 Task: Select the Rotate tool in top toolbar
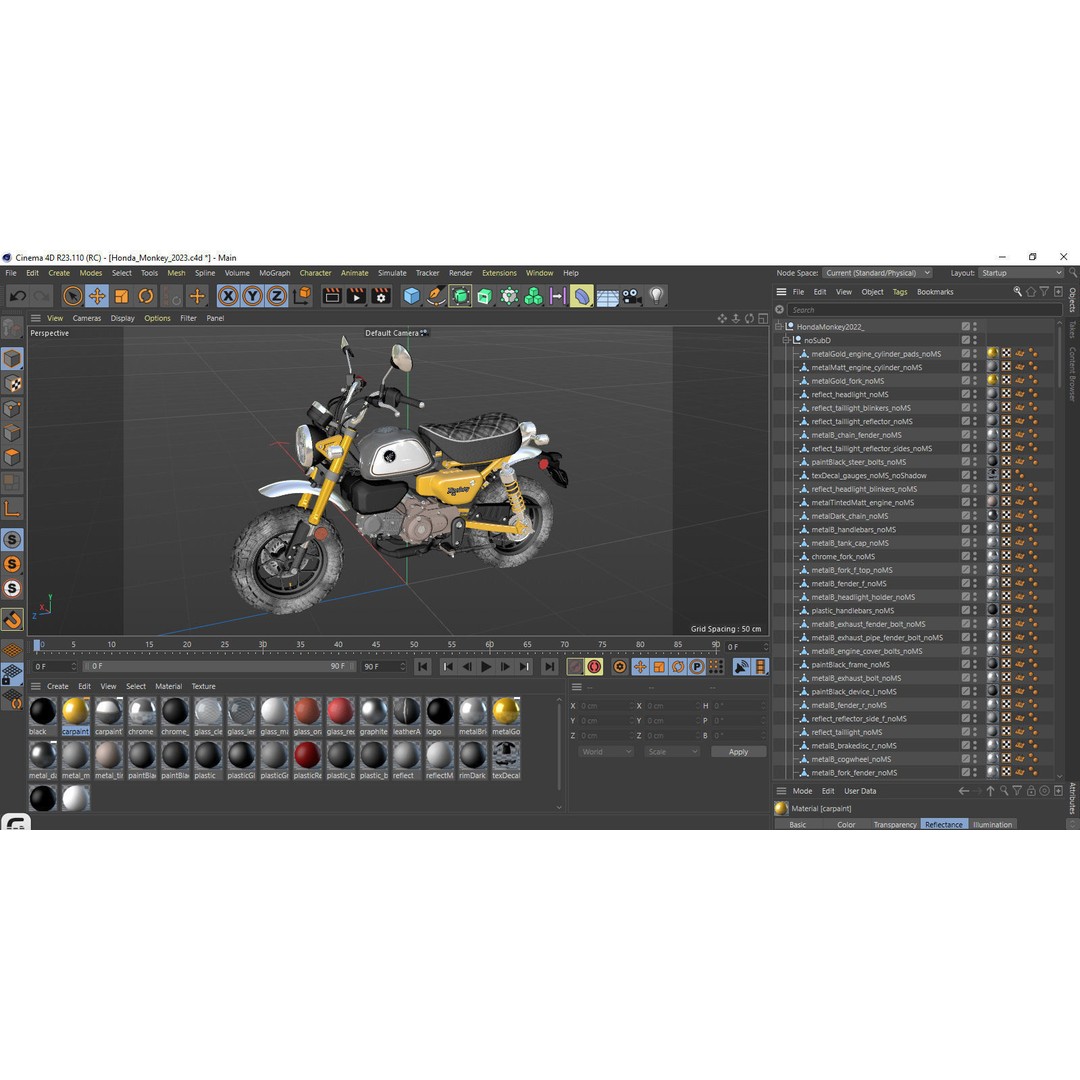pyautogui.click(x=146, y=296)
